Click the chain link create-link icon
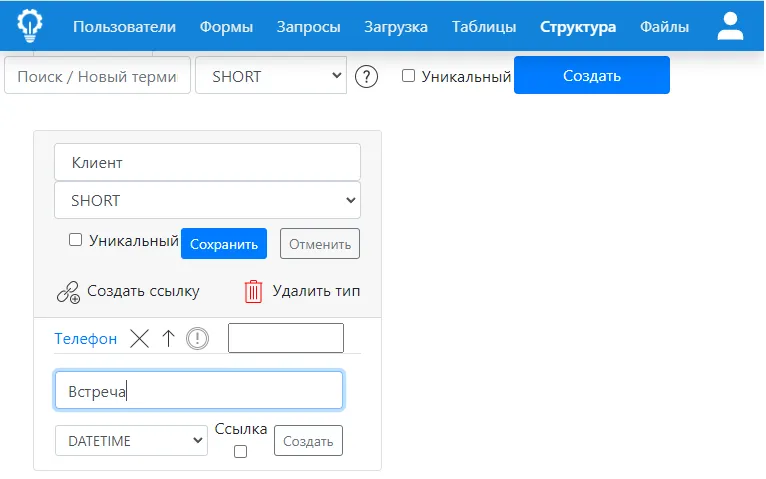 (x=68, y=292)
